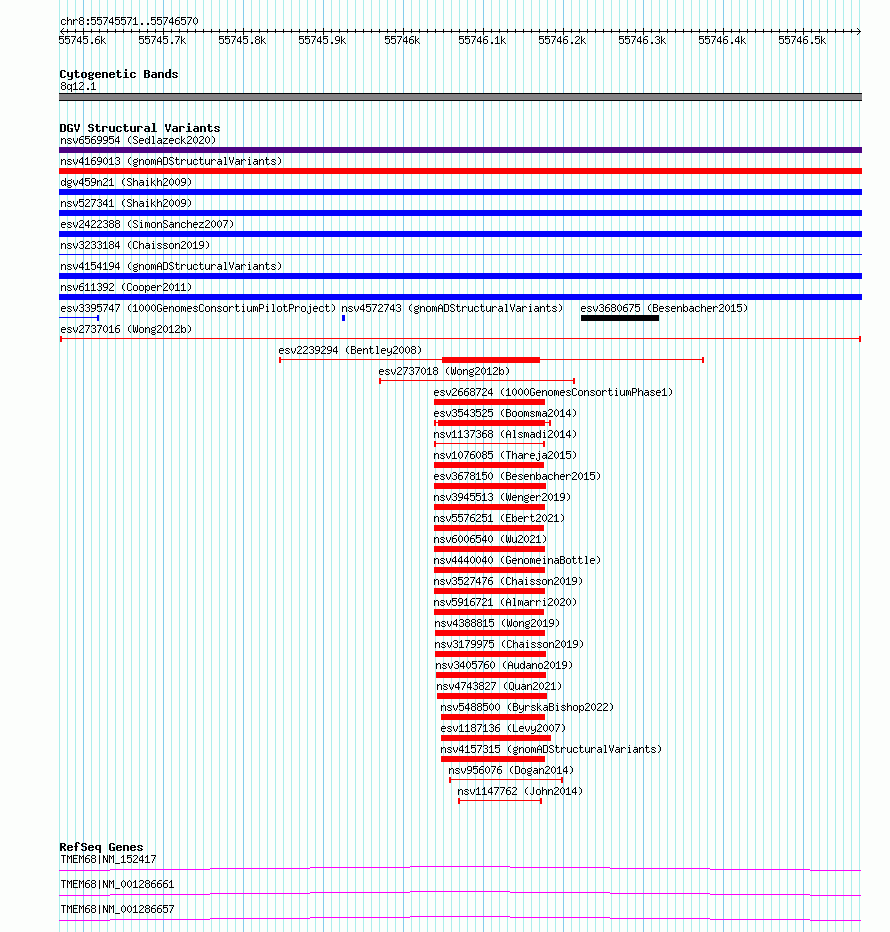
Task: Click TMEM68|NM_001286657 transcript
Action: tap(117, 909)
